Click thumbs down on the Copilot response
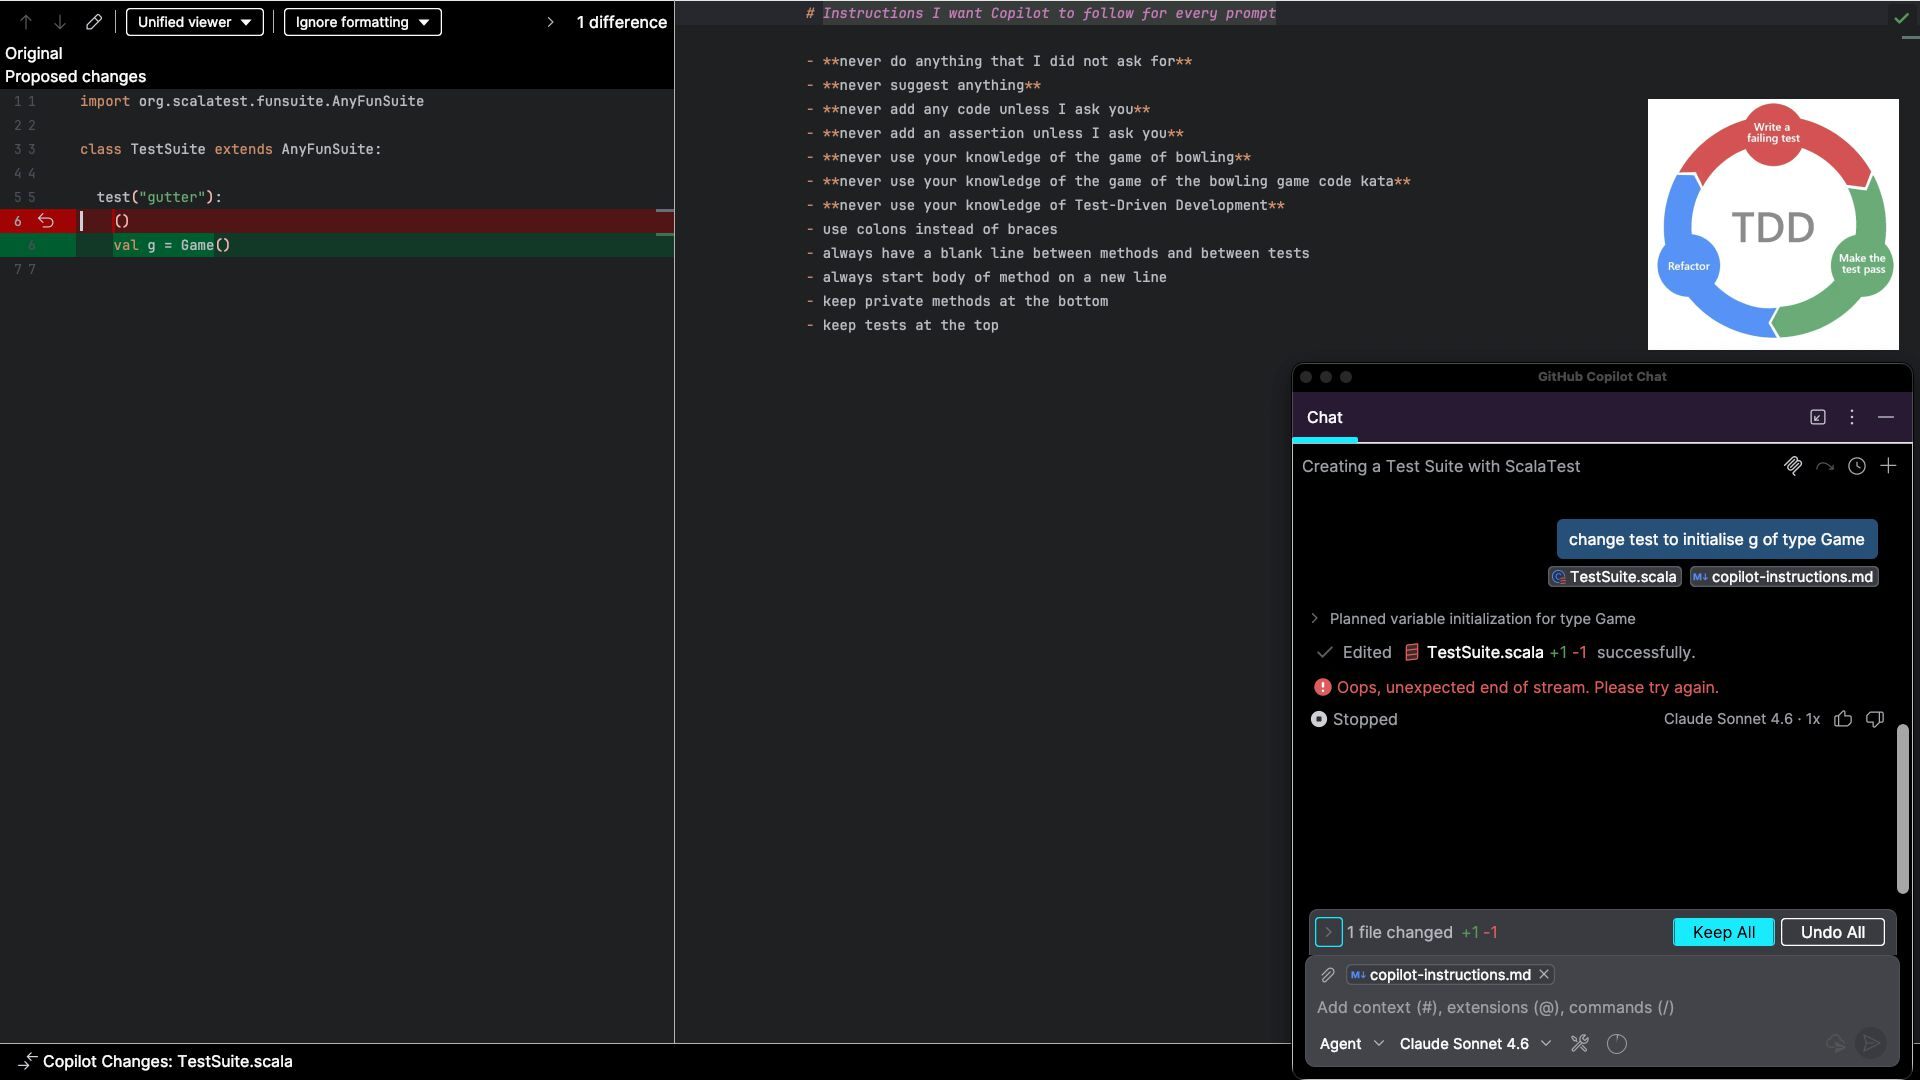This screenshot has height=1080, width=1920. click(x=1875, y=719)
